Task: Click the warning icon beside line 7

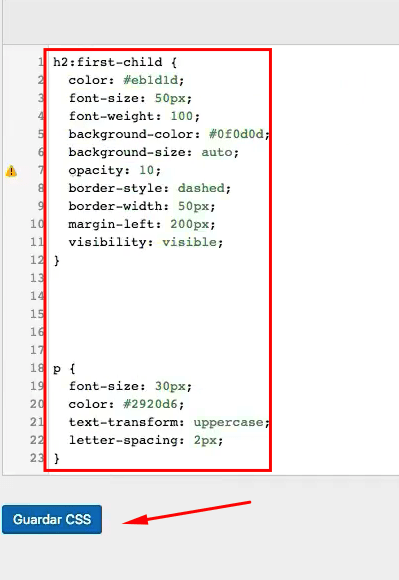Action: tap(11, 171)
